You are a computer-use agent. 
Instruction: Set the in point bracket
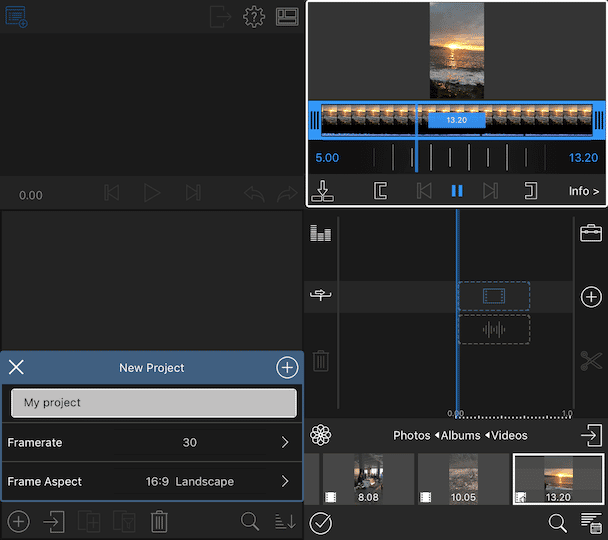(380, 191)
